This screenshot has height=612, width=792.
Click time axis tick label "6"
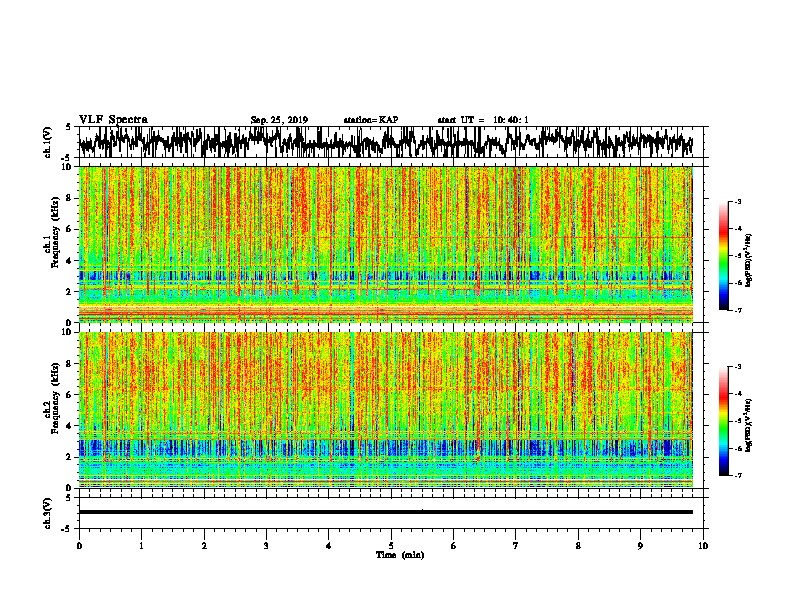pos(454,546)
